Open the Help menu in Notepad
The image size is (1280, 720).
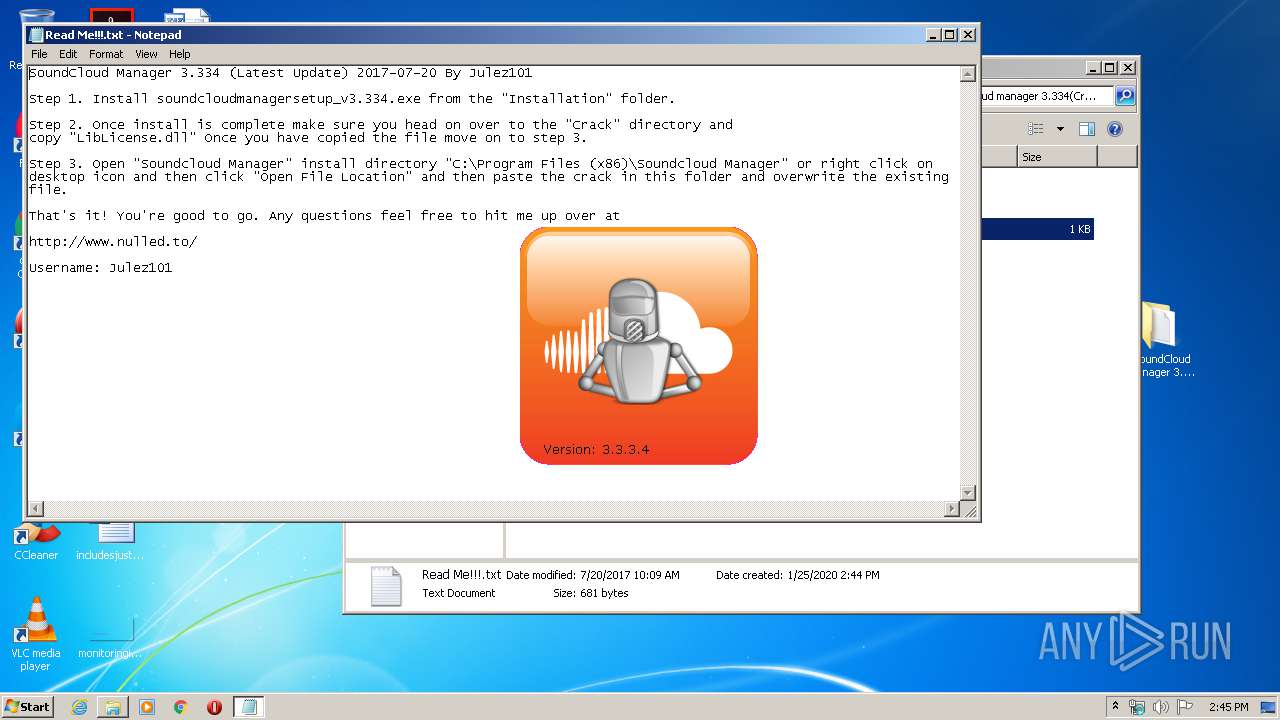tap(179, 54)
